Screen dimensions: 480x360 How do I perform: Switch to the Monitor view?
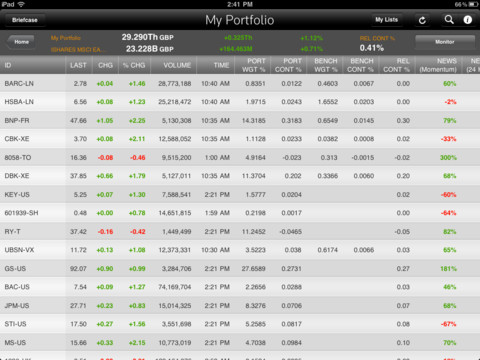(x=445, y=42)
